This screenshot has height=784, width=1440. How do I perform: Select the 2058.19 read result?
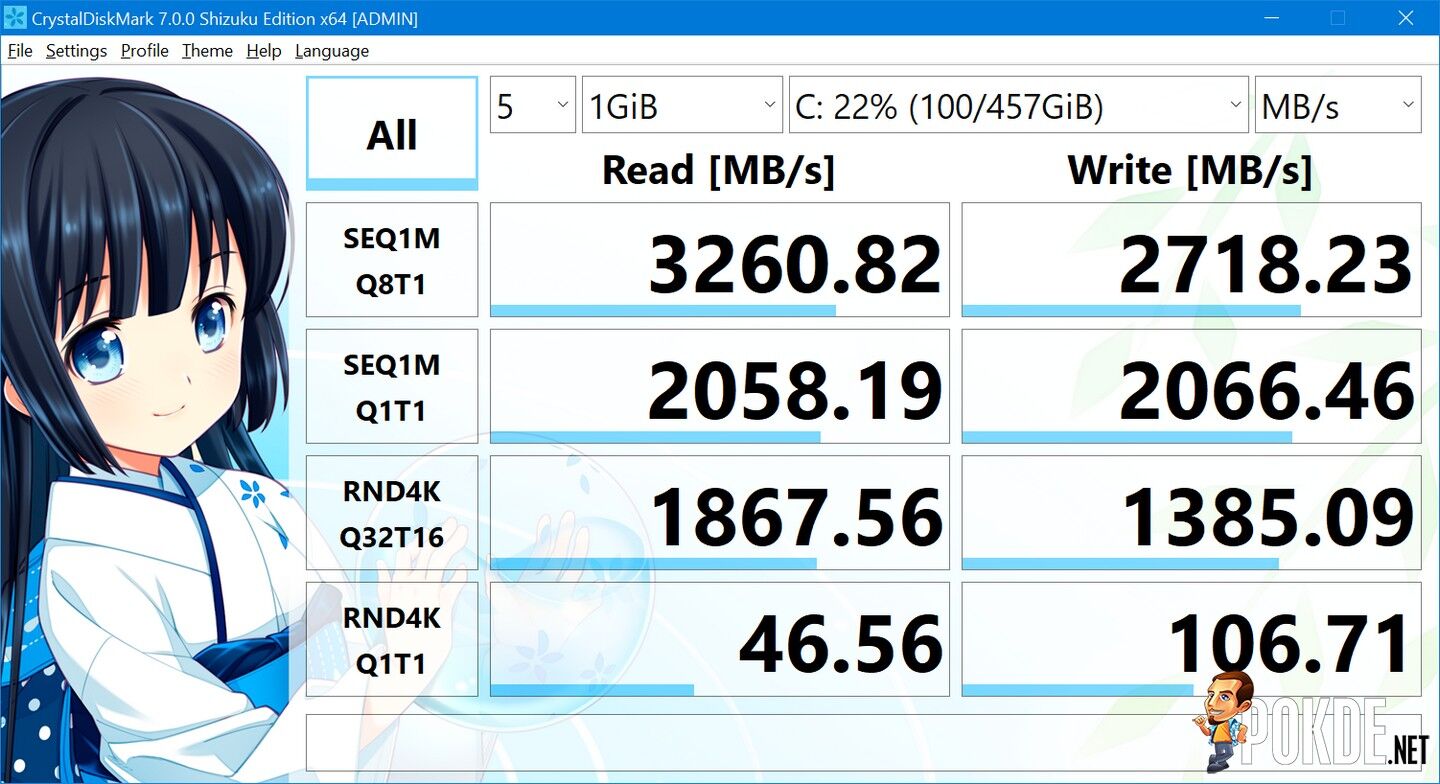[x=720, y=386]
